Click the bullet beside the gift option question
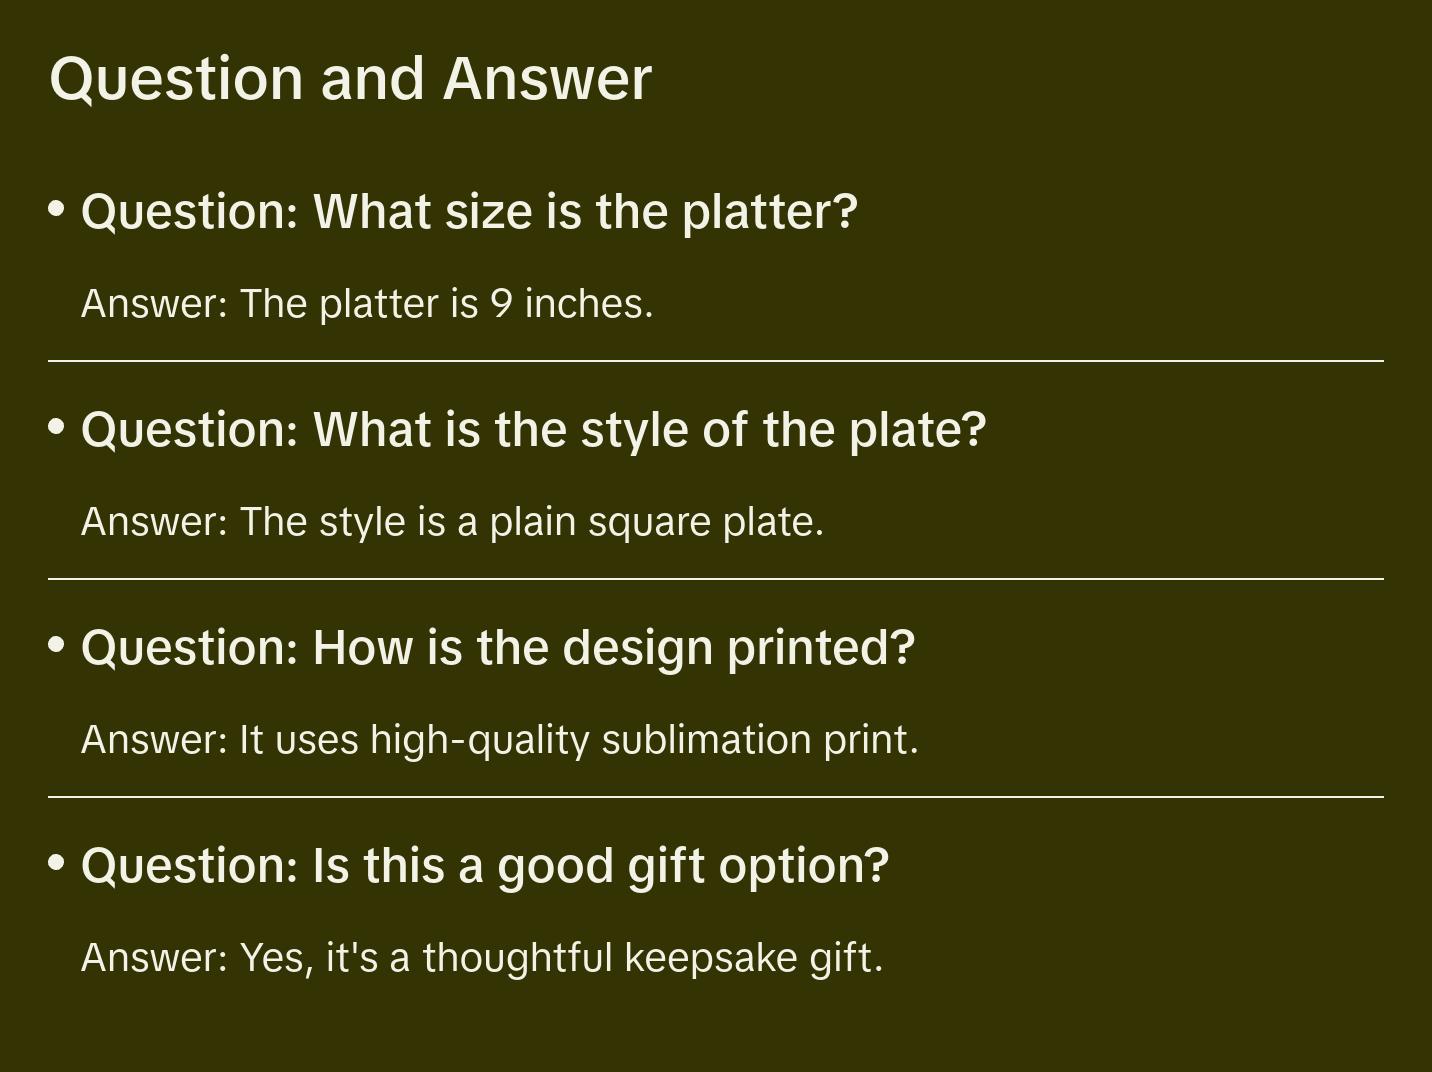Screen dimensions: 1432x1072 (57, 863)
